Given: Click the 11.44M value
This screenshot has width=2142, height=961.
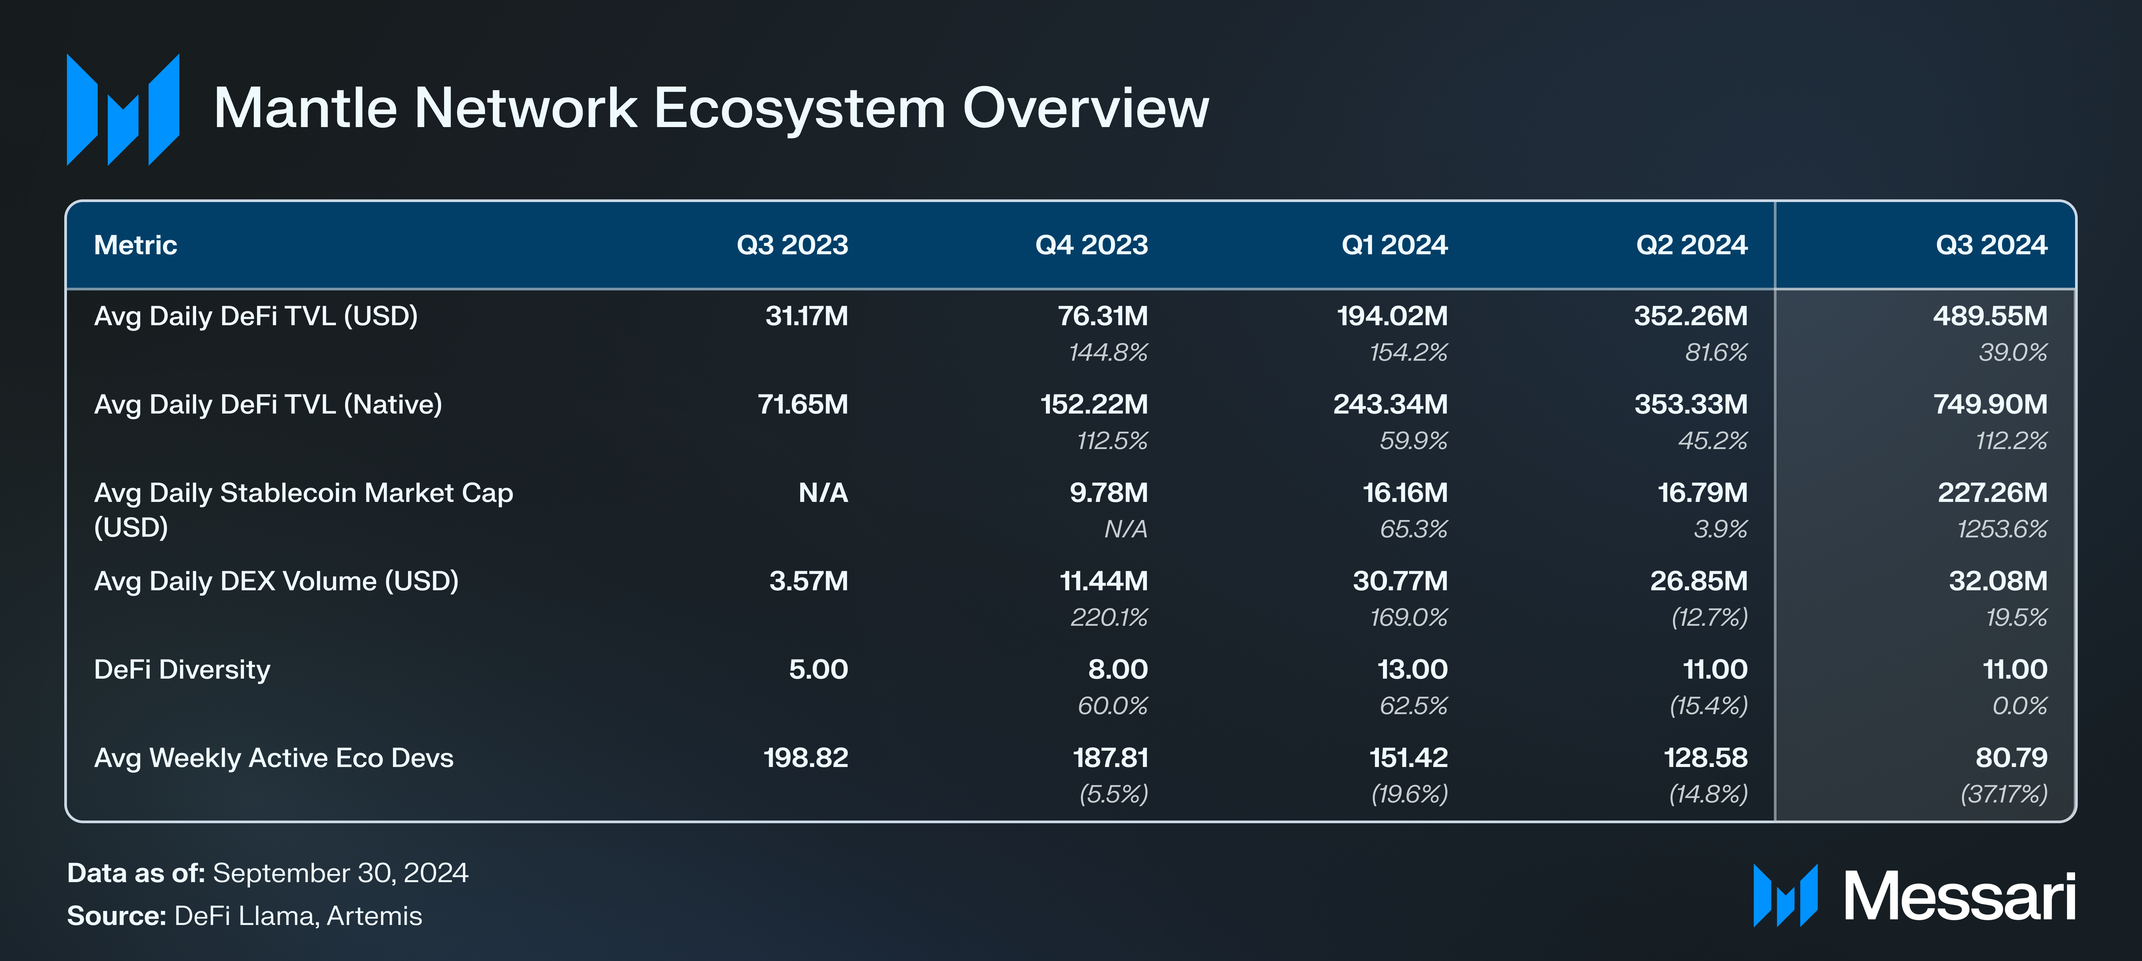Looking at the screenshot, I should (x=1103, y=581).
